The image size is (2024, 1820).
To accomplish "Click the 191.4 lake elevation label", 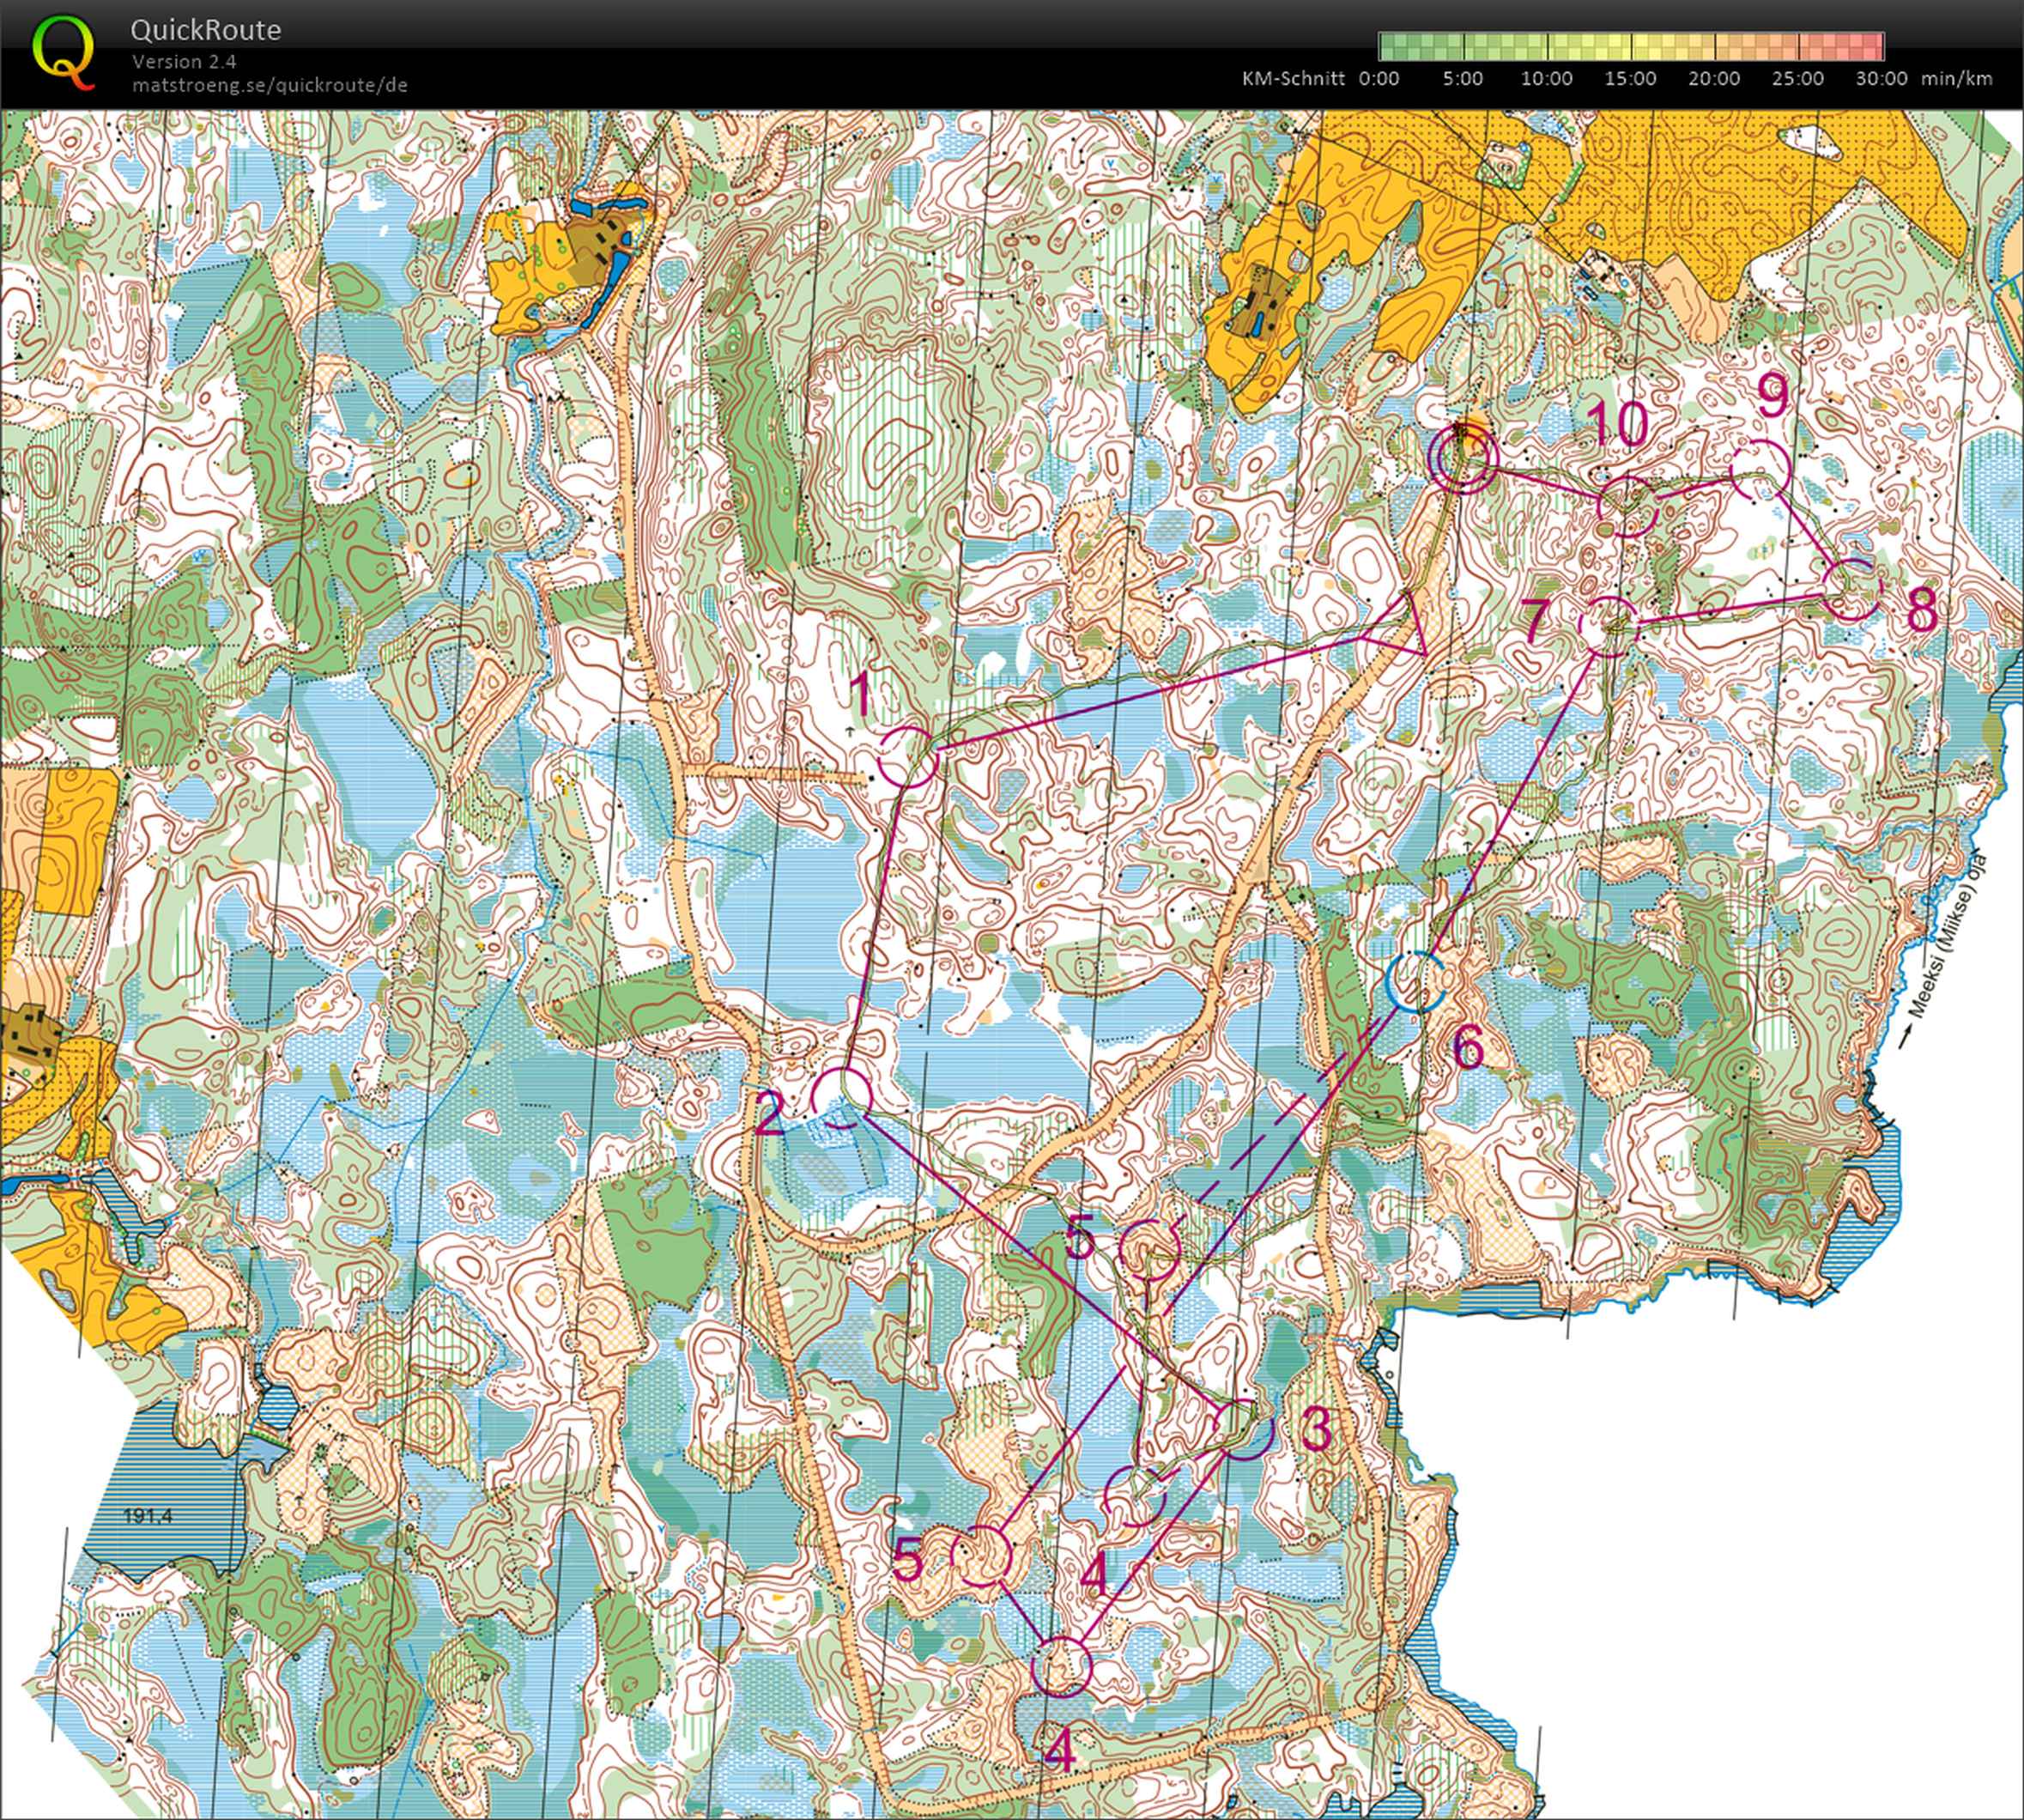I will (x=148, y=1517).
